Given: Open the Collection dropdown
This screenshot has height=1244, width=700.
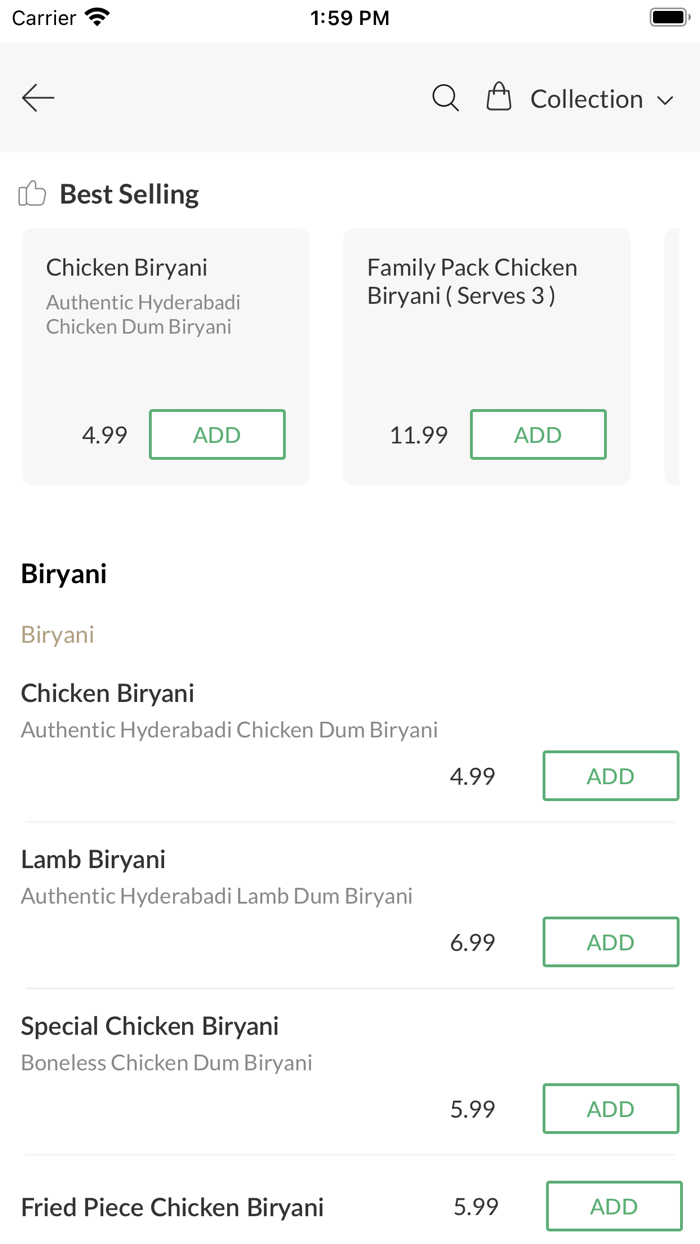Looking at the screenshot, I should (x=588, y=98).
